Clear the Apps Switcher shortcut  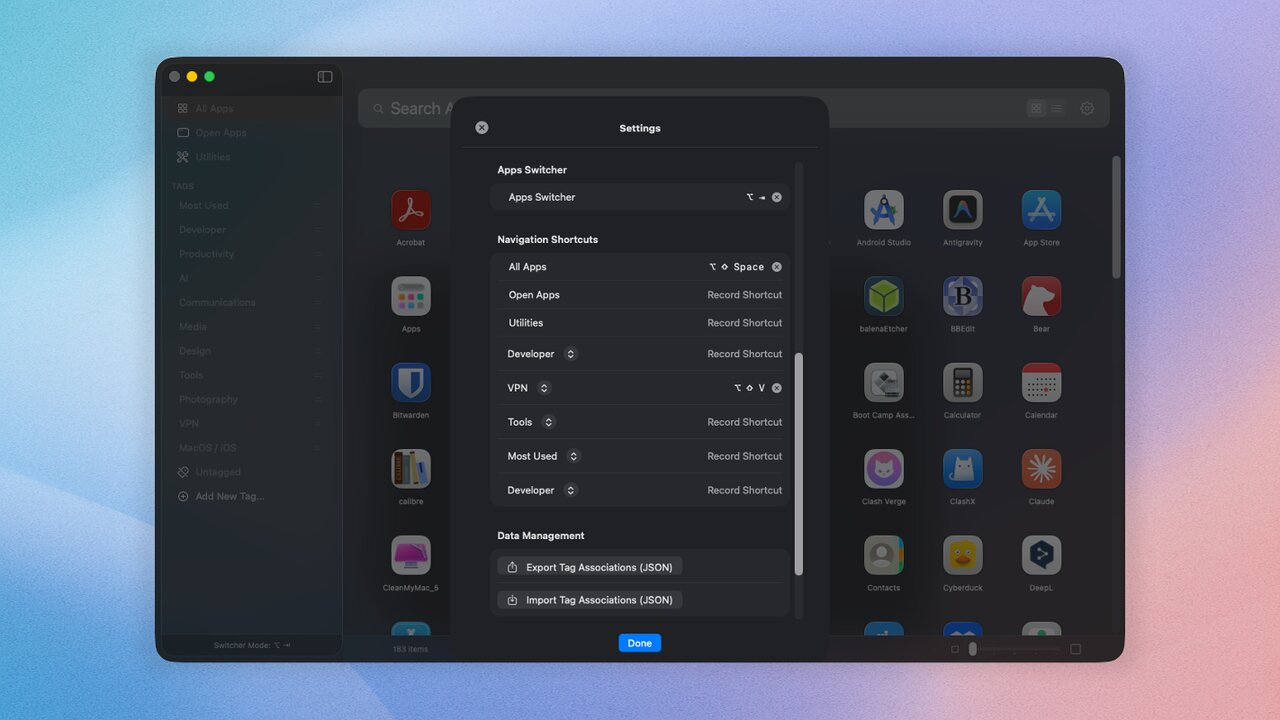[x=777, y=197]
